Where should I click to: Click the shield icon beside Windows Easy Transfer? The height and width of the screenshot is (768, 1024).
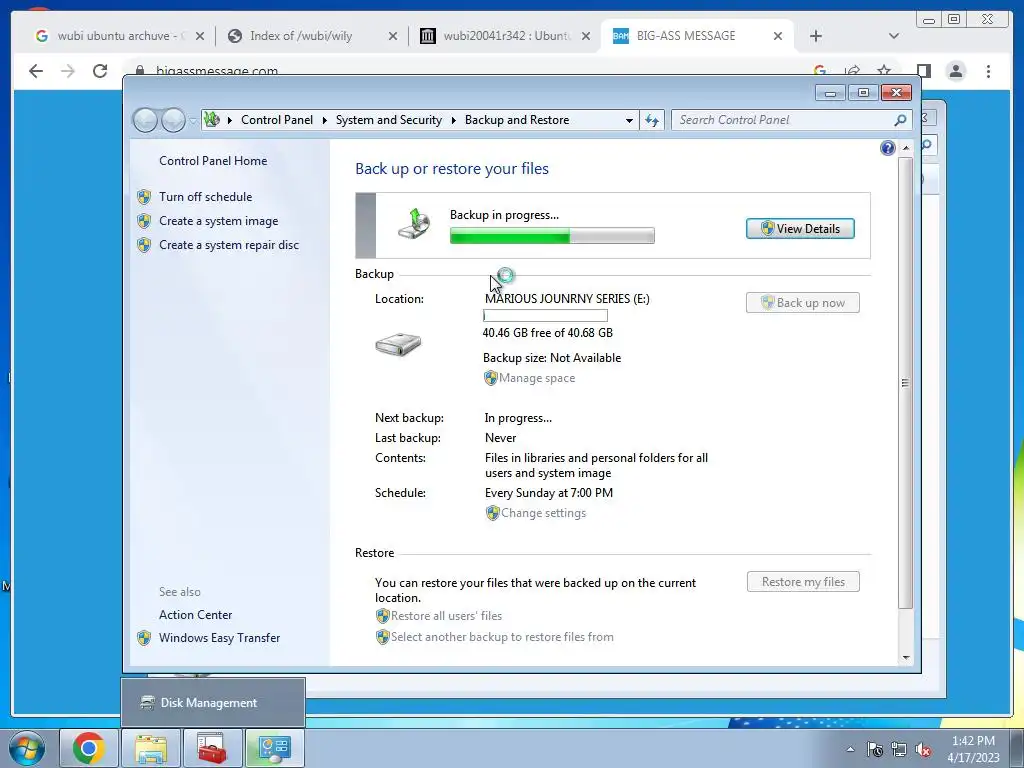point(144,638)
